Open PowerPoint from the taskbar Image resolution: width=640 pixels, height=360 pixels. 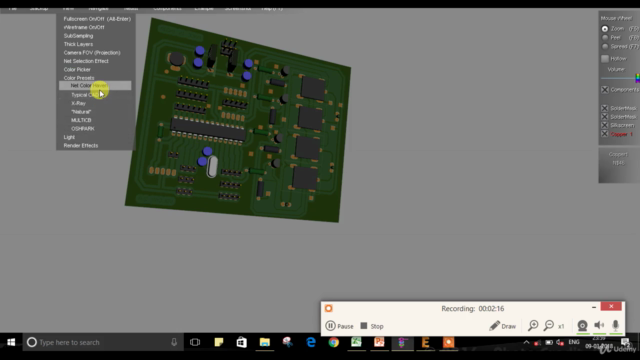click(x=379, y=342)
